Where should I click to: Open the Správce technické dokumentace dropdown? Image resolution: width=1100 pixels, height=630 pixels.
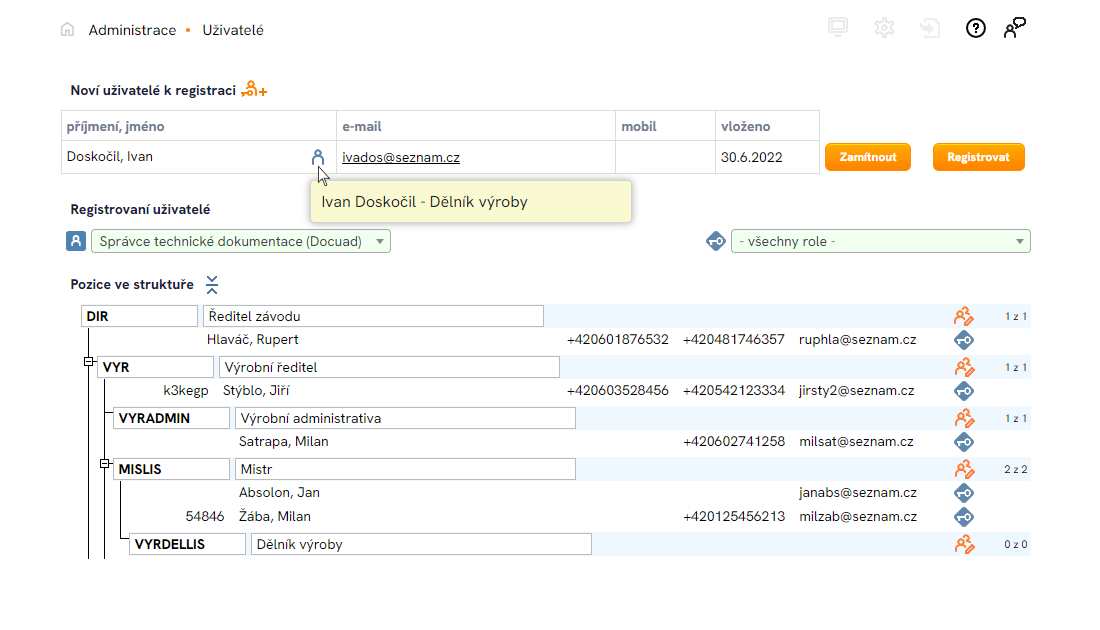click(240, 241)
